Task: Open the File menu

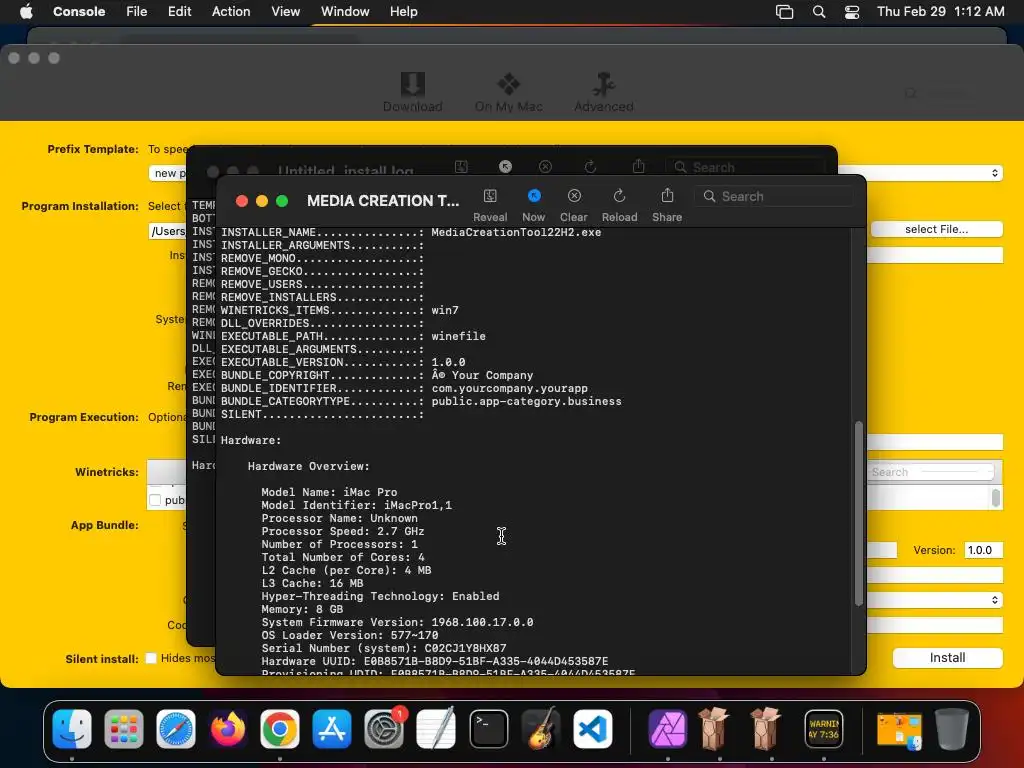Action: point(136,12)
